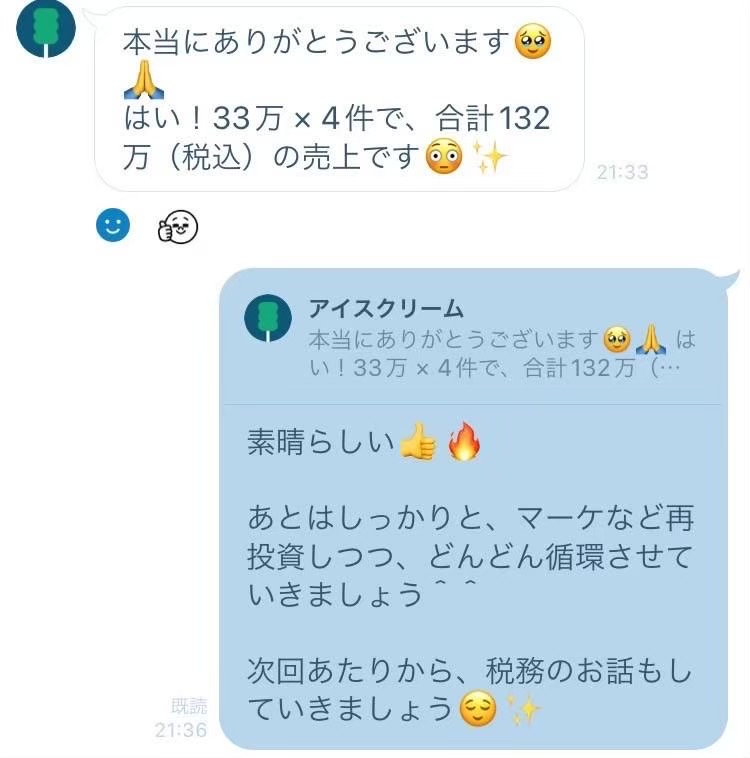Tap the 既読 read status label
This screenshot has width=750, height=758.
click(189, 706)
